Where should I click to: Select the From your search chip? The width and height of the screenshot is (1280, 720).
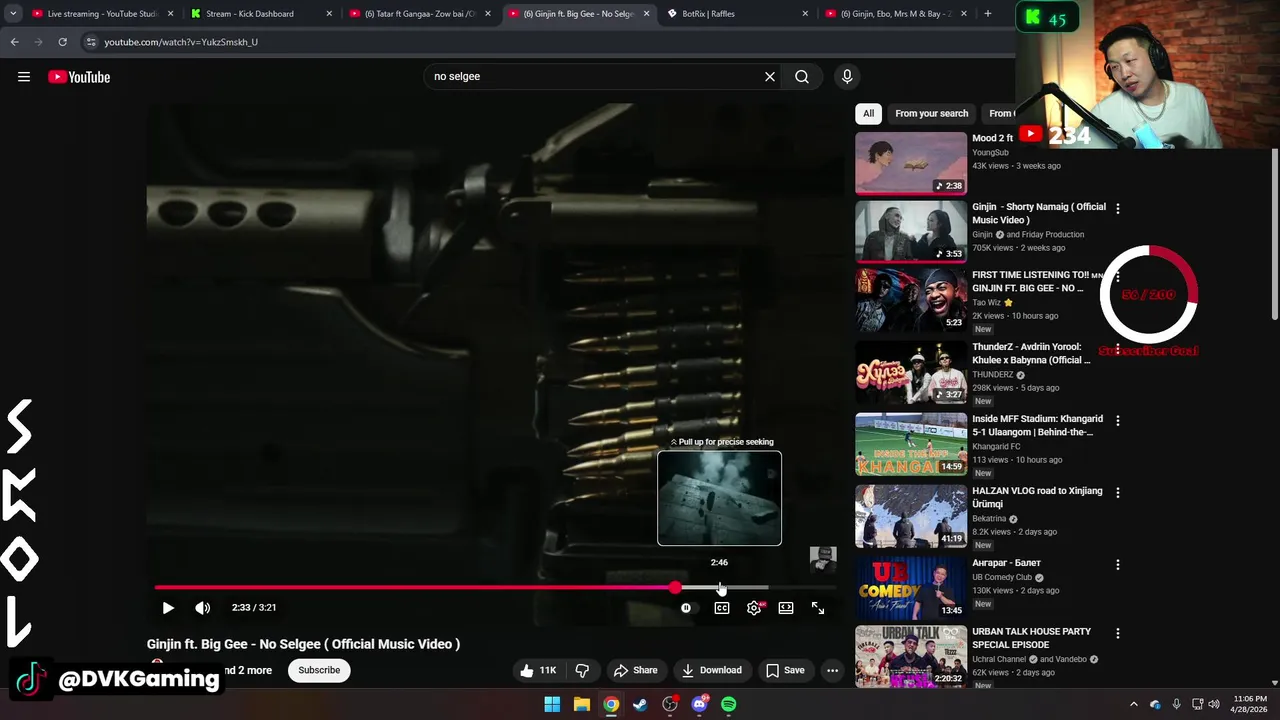pyautogui.click(x=931, y=113)
